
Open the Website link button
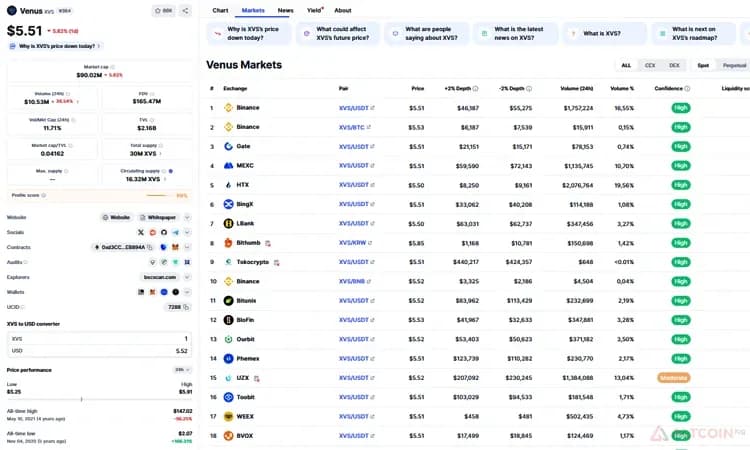(x=116, y=218)
